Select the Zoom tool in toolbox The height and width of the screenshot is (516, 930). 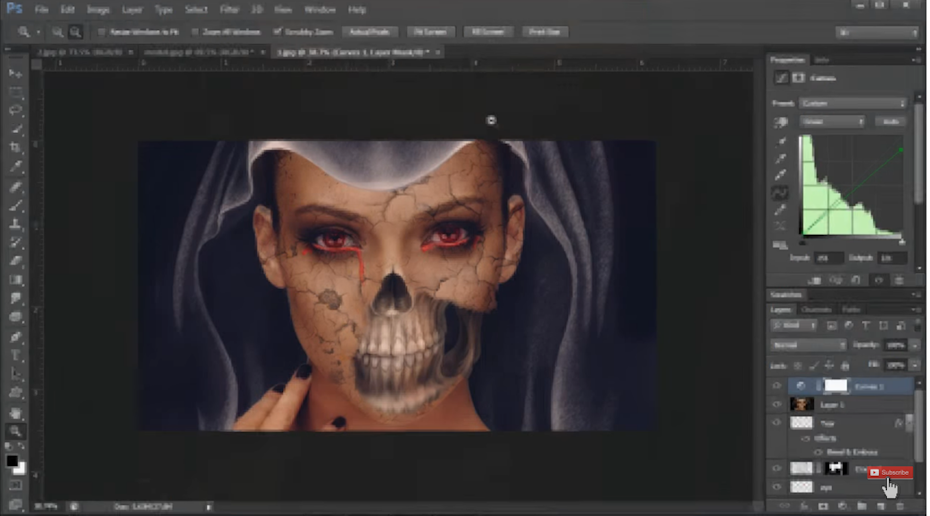coord(15,432)
